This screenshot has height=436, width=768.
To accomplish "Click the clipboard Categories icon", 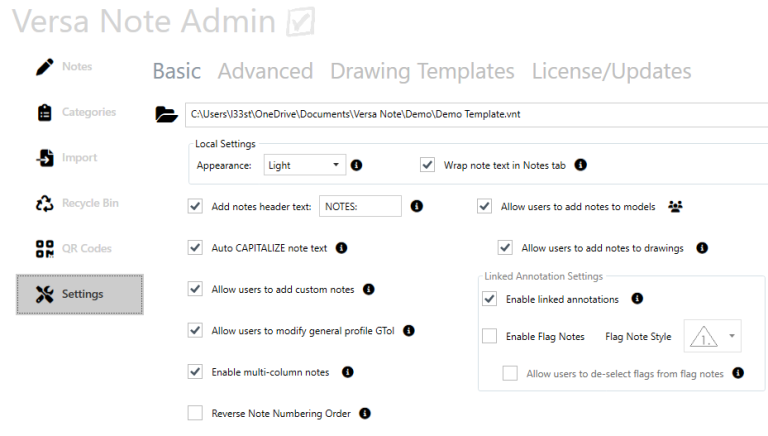I will click(45, 112).
